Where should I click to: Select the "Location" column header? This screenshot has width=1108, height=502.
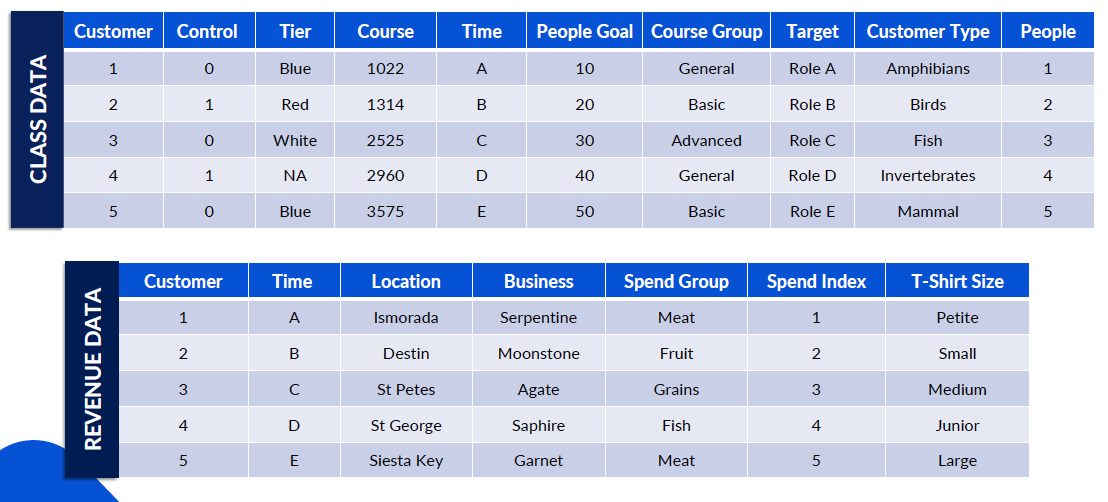[406, 282]
